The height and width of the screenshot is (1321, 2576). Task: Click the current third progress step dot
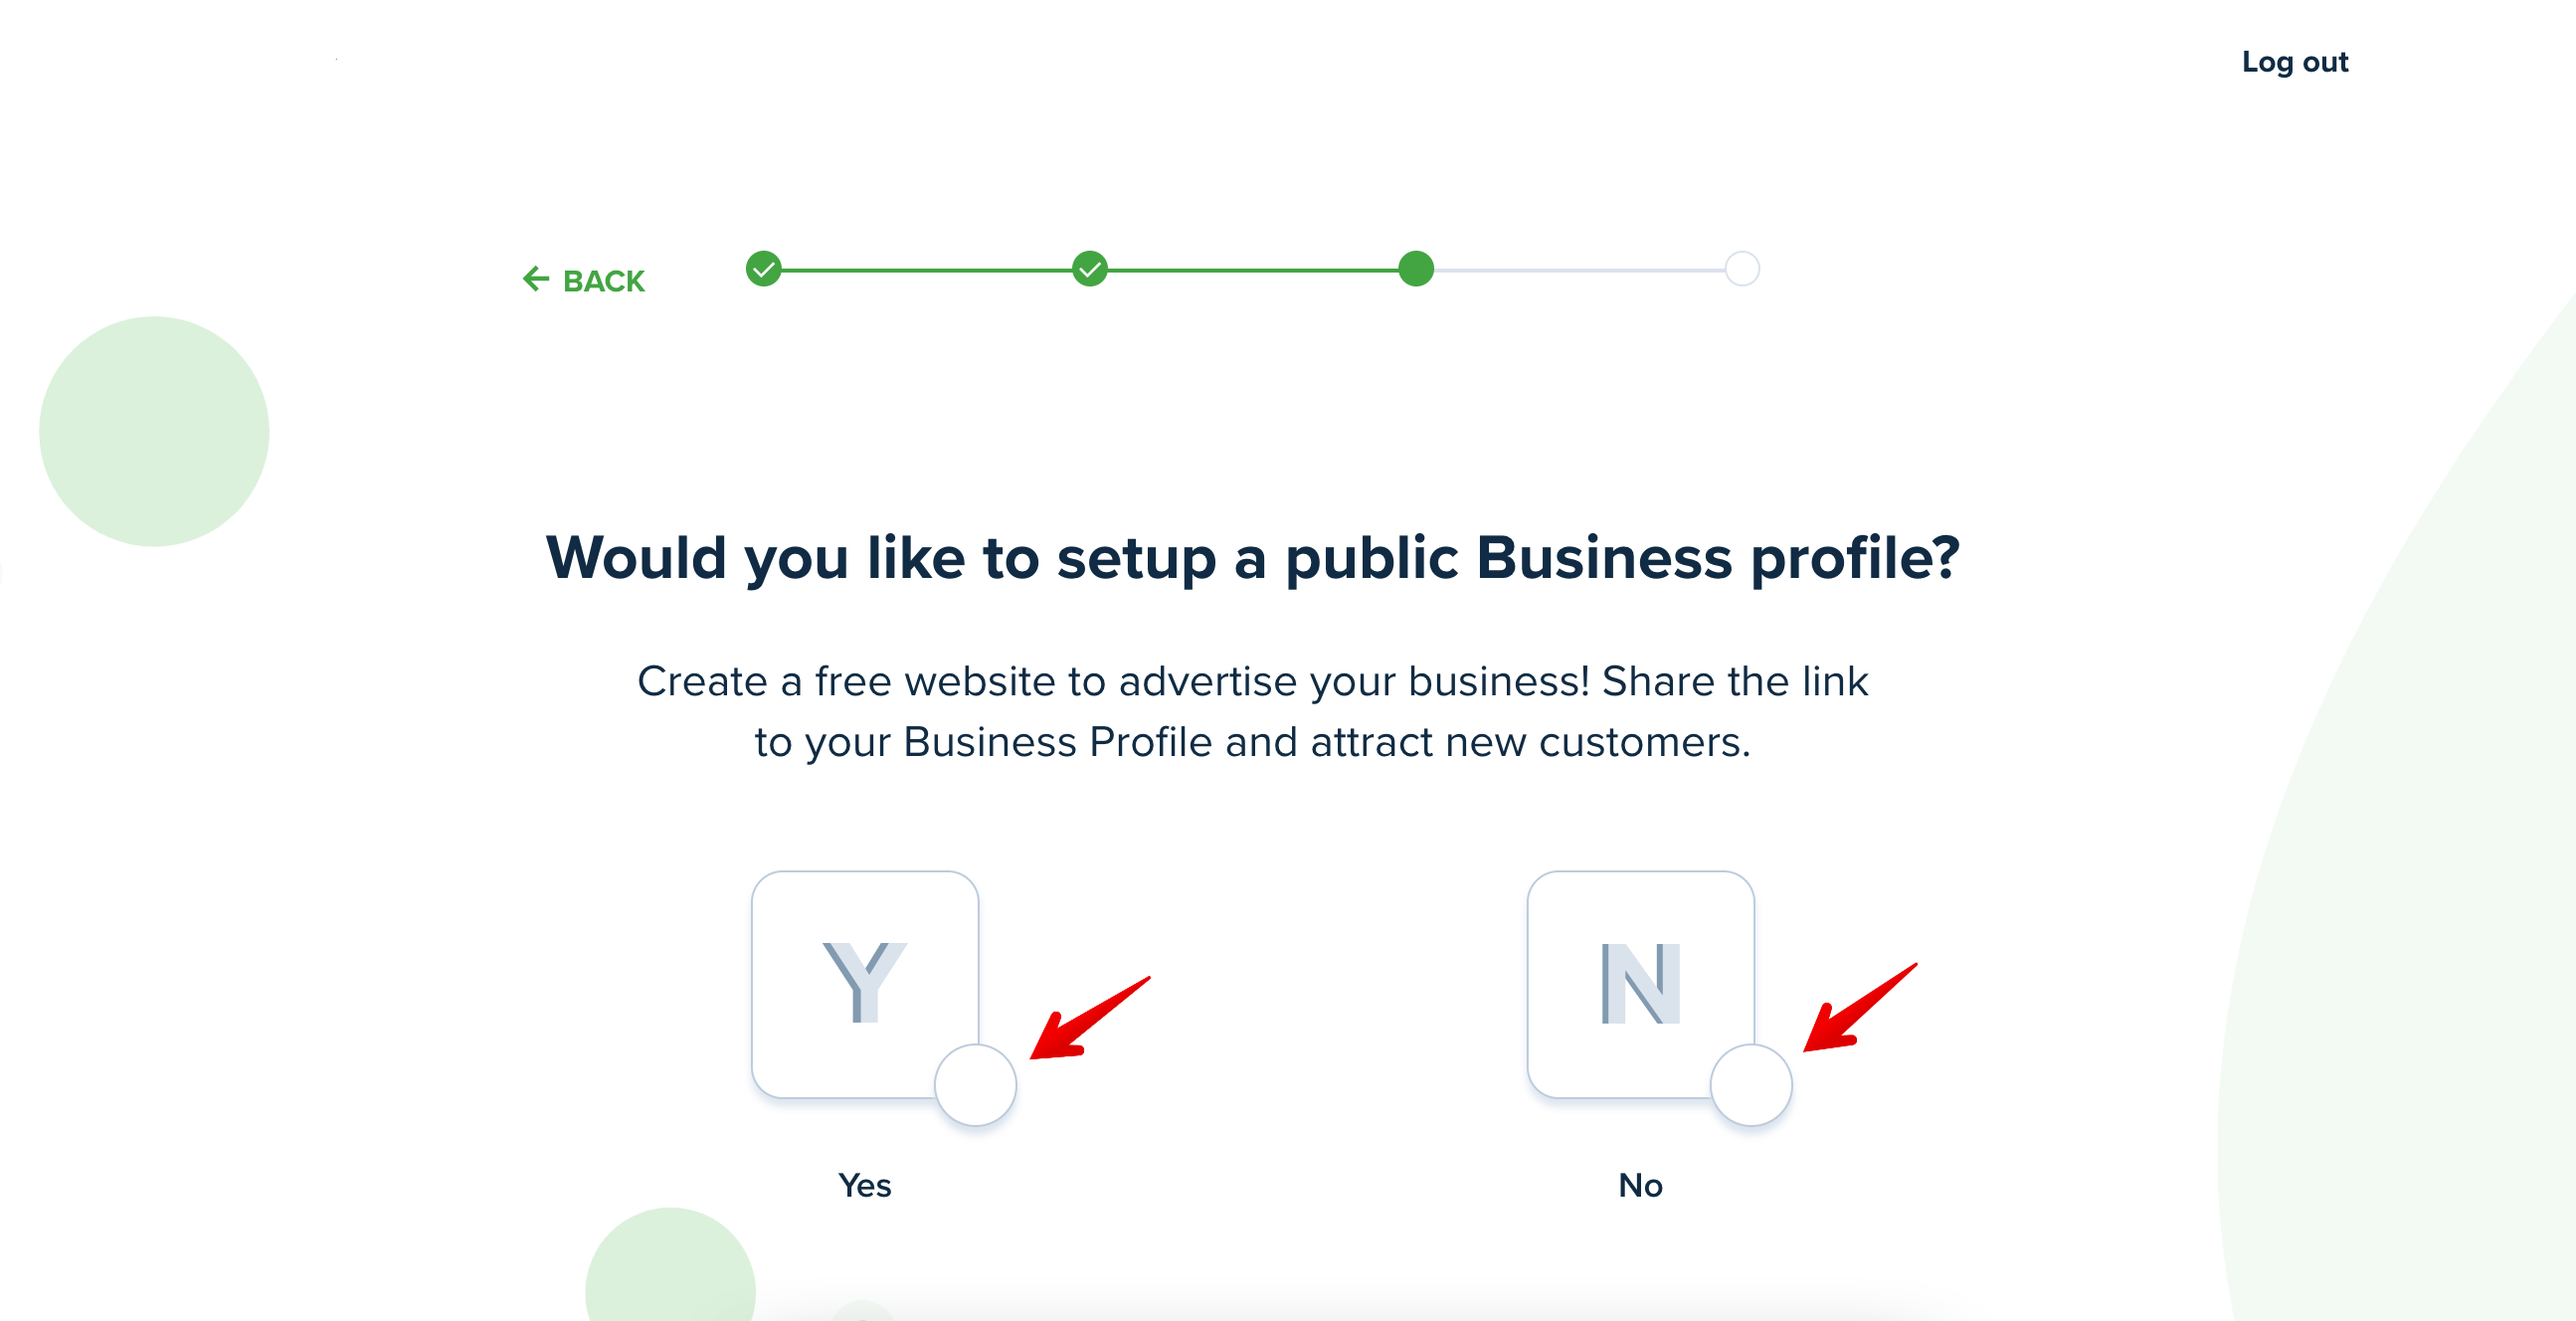1416,269
